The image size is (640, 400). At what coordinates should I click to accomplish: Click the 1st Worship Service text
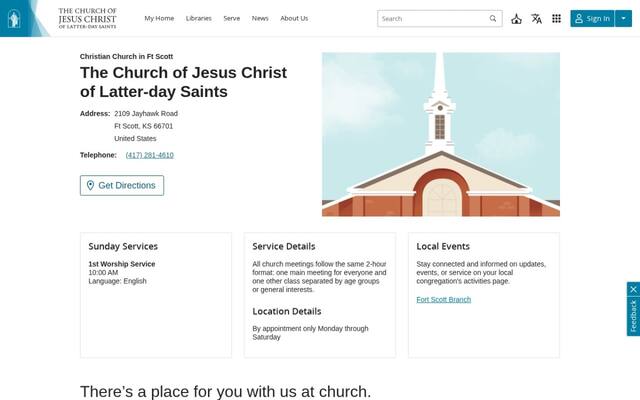coord(122,264)
